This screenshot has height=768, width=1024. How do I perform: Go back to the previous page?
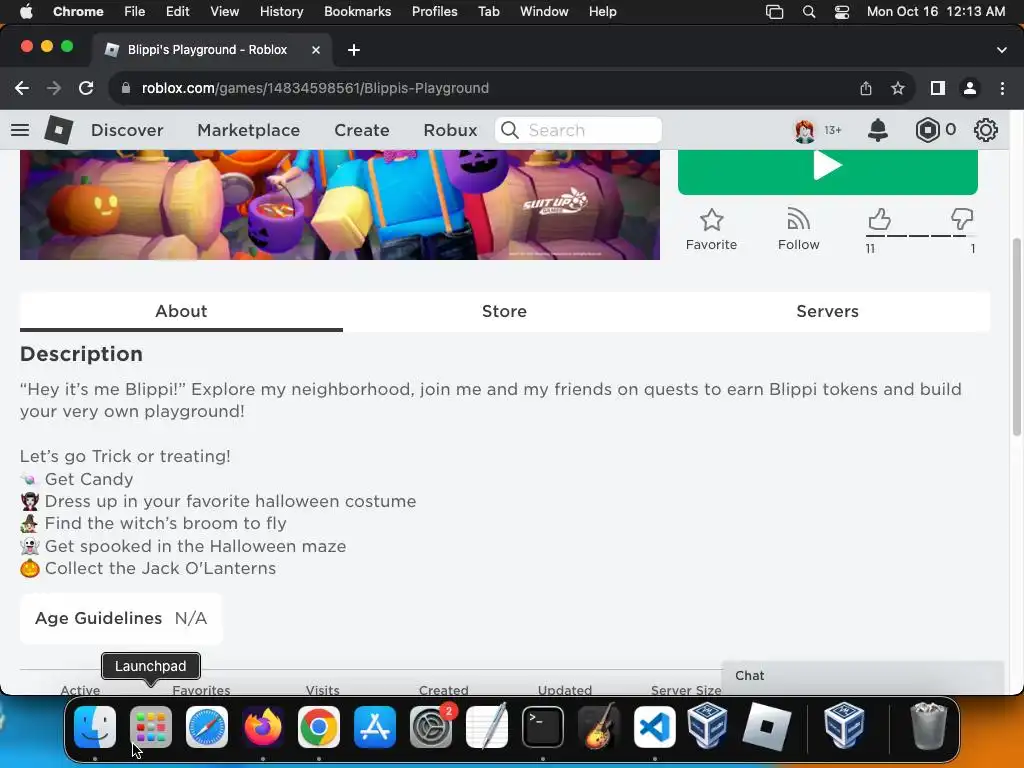coord(22,88)
